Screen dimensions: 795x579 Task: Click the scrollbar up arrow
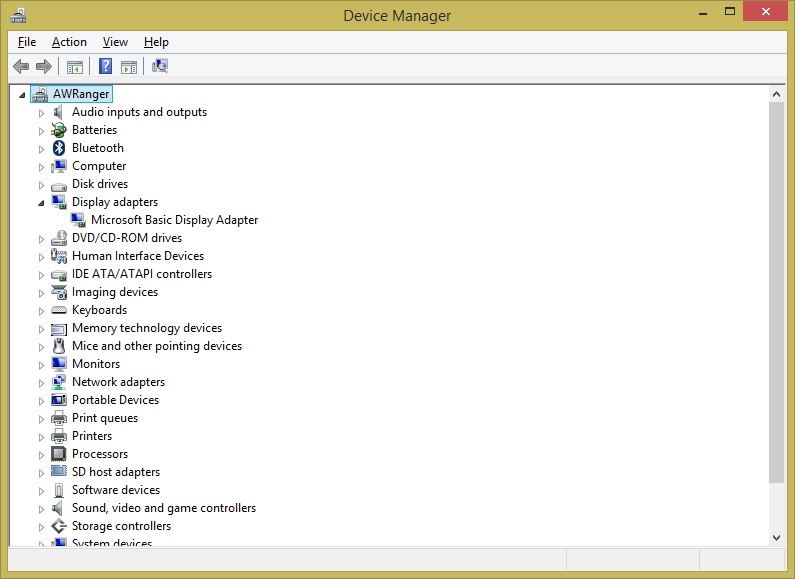(776, 94)
